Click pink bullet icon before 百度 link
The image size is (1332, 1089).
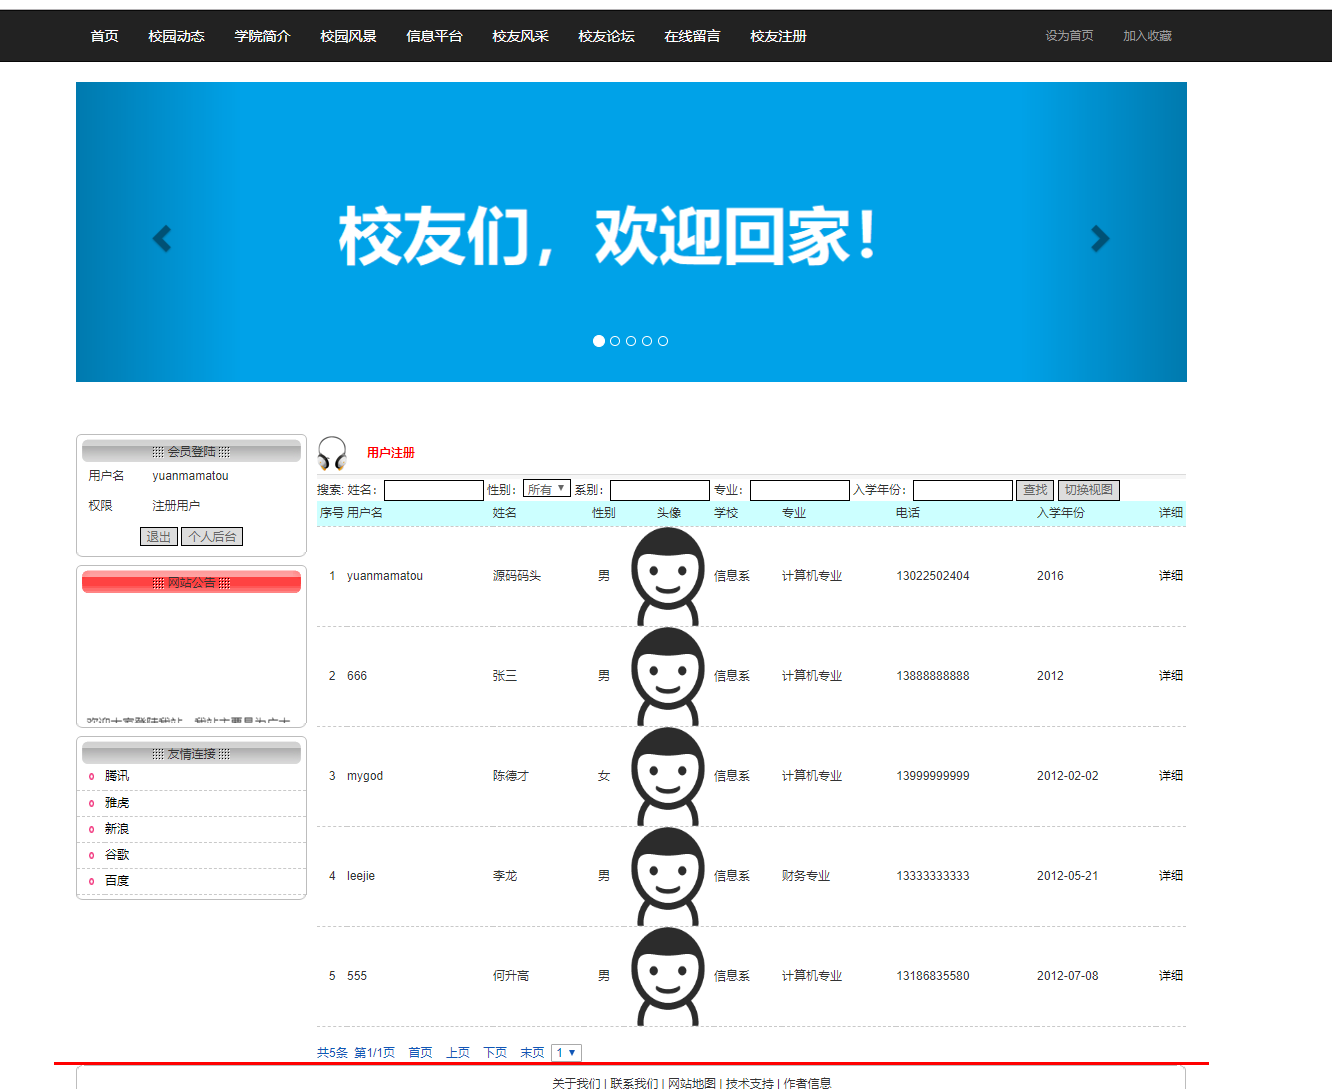pos(91,881)
